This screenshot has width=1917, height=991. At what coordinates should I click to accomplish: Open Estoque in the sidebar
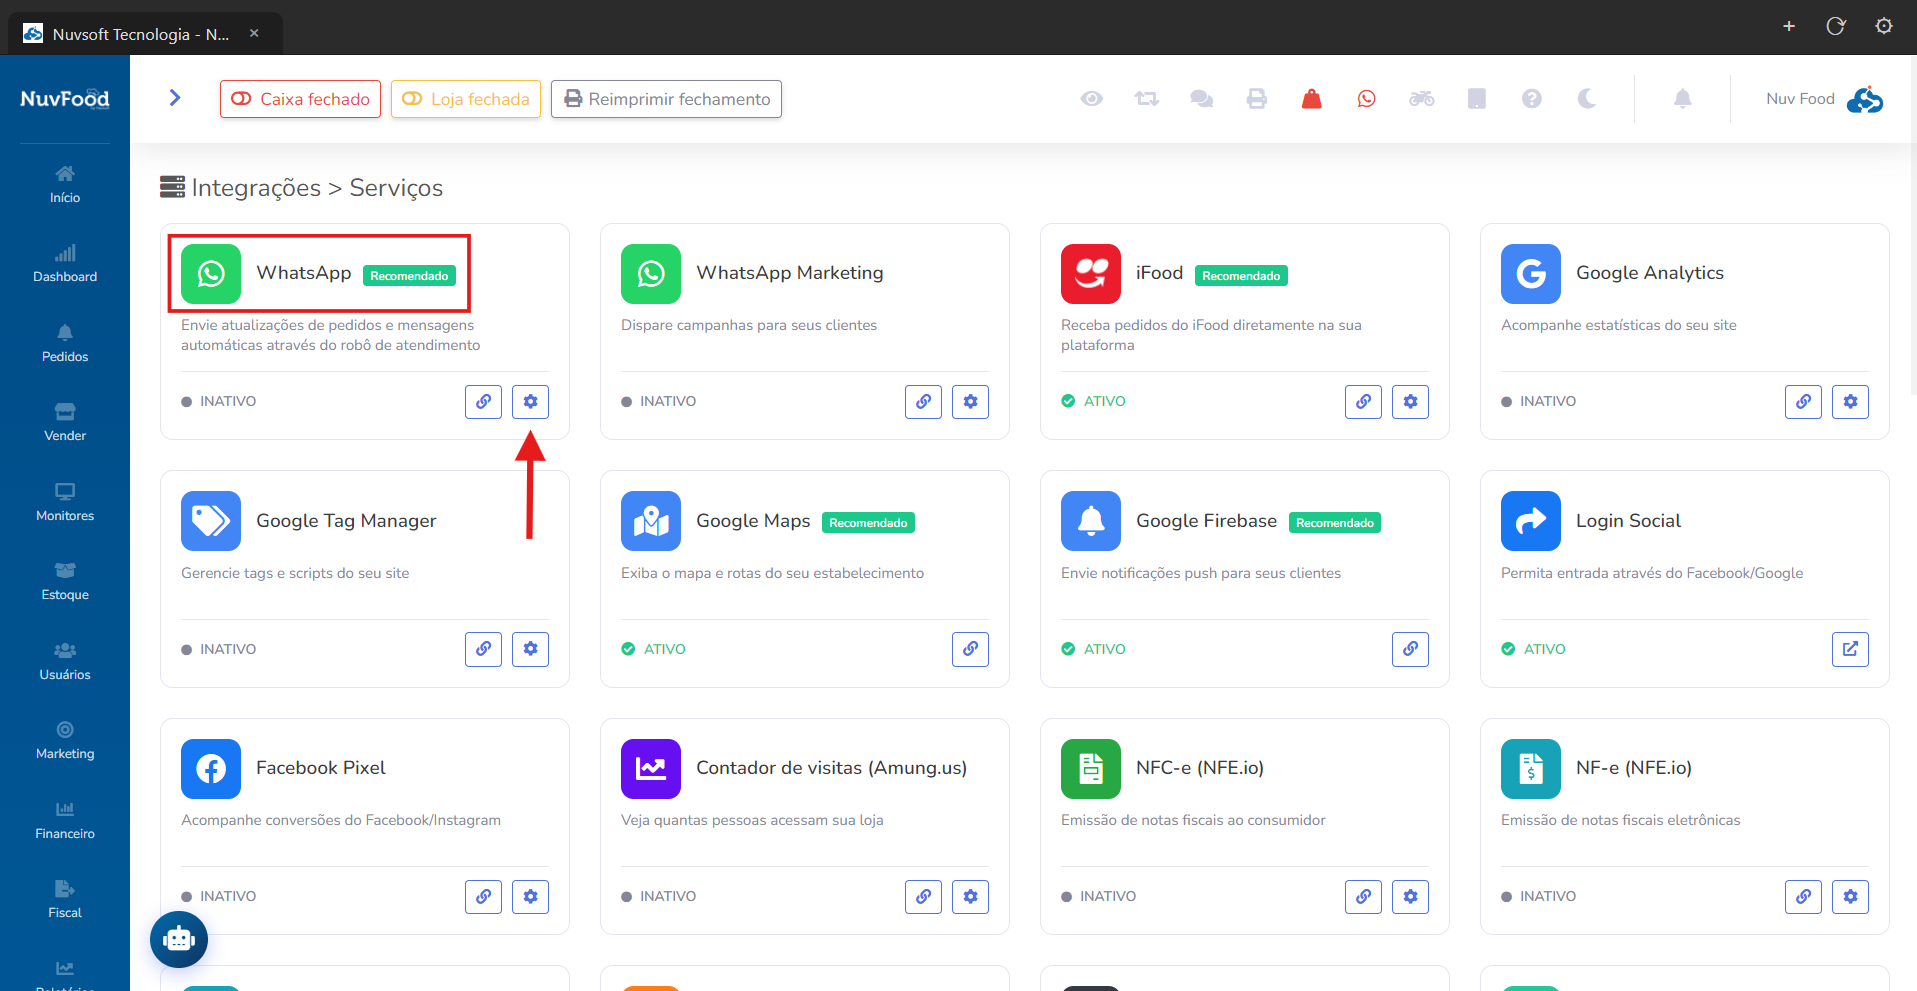65,582
